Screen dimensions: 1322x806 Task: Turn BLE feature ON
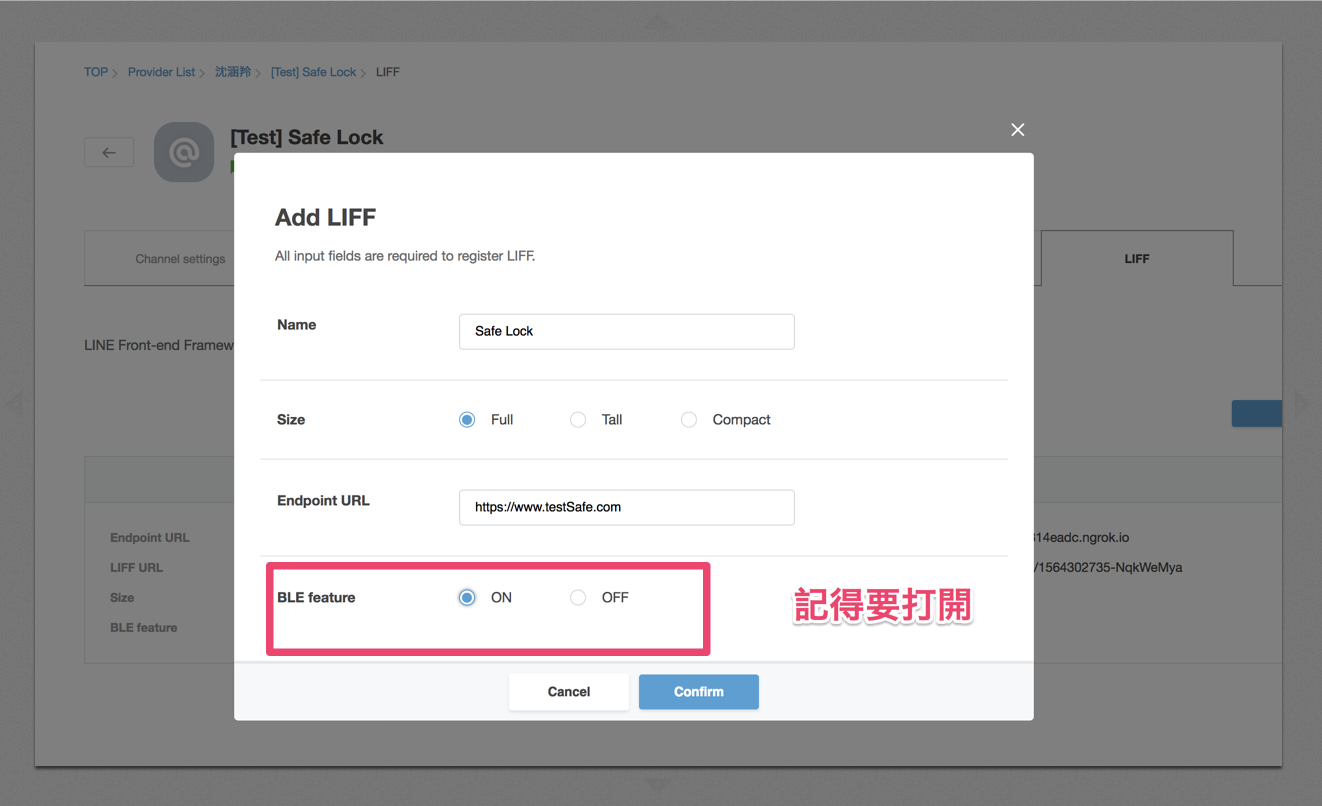[467, 598]
